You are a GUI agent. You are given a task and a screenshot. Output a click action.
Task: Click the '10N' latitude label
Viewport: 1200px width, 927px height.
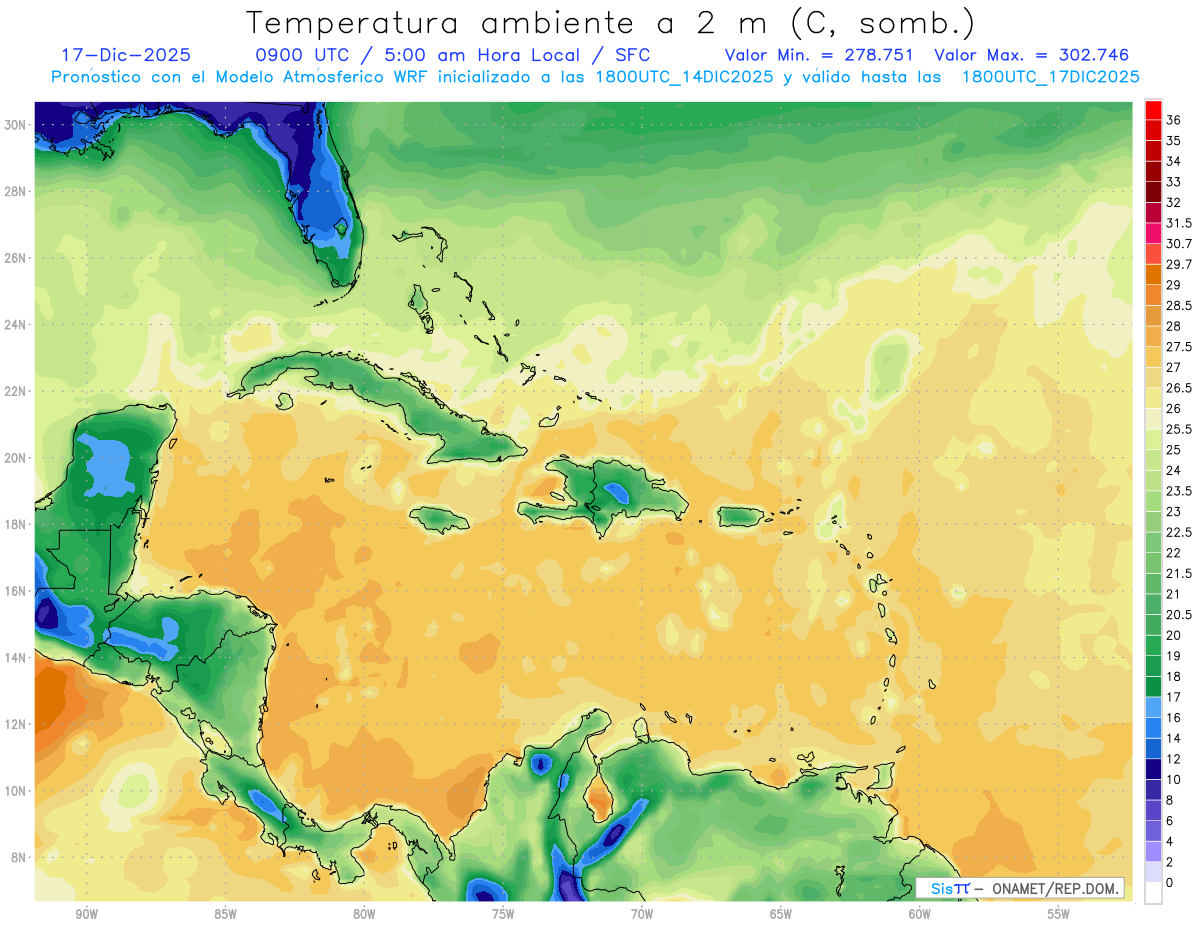tap(15, 791)
